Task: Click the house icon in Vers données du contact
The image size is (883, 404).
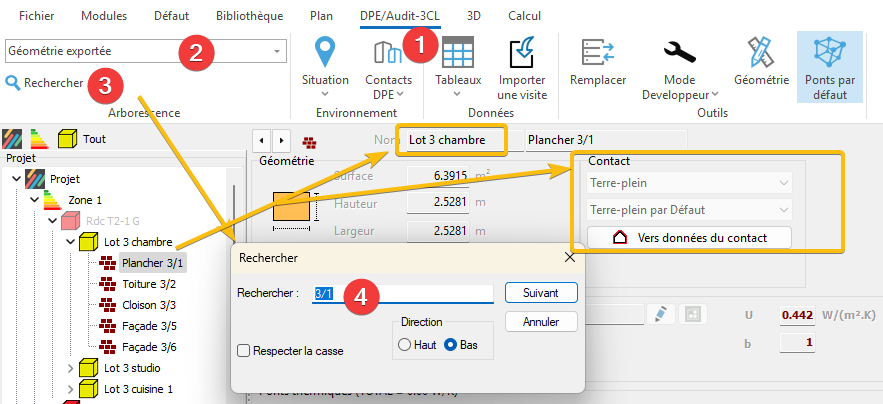Action: pyautogui.click(x=619, y=238)
